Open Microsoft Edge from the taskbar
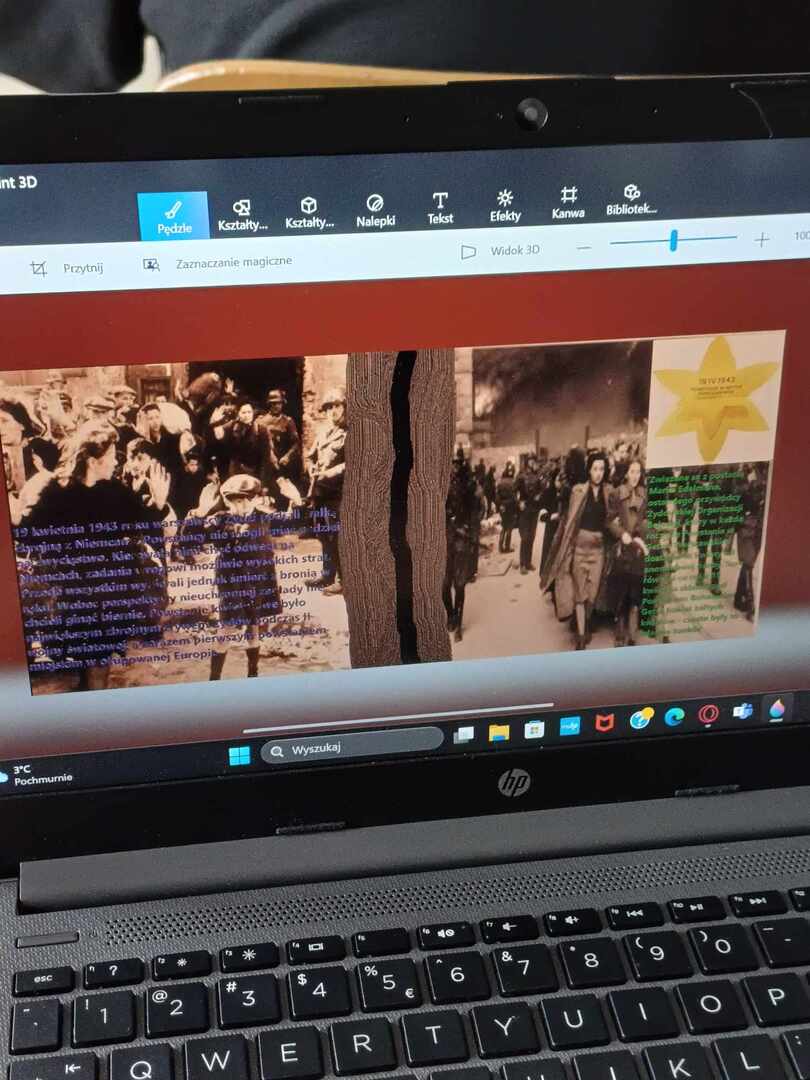810x1080 pixels. (674, 718)
